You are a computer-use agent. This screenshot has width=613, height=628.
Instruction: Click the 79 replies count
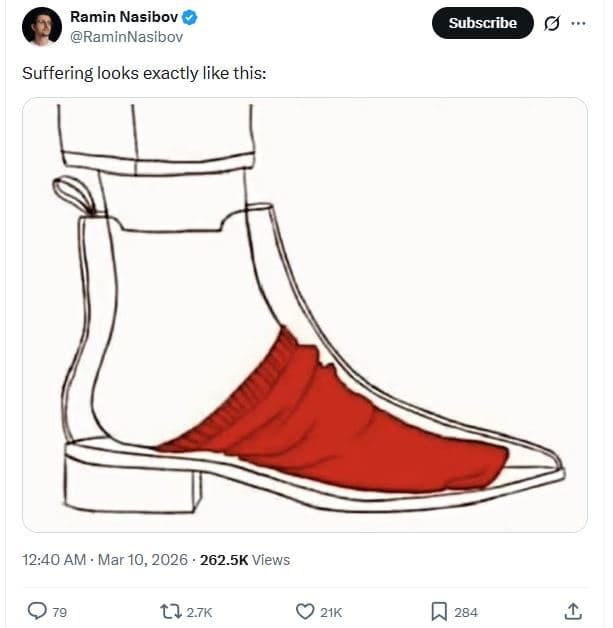coord(59,612)
